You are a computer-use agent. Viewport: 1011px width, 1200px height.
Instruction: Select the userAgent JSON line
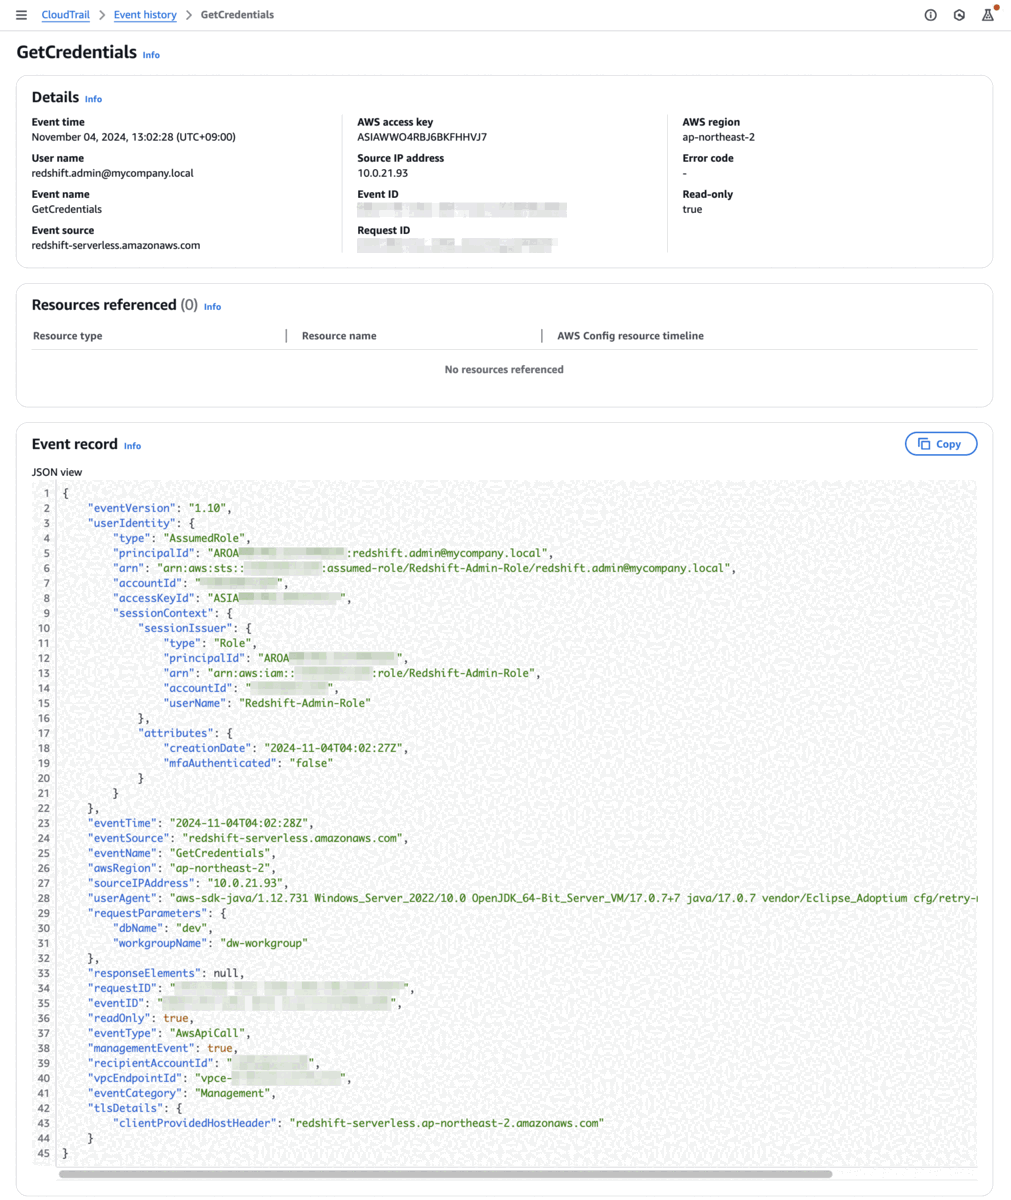click(532, 898)
